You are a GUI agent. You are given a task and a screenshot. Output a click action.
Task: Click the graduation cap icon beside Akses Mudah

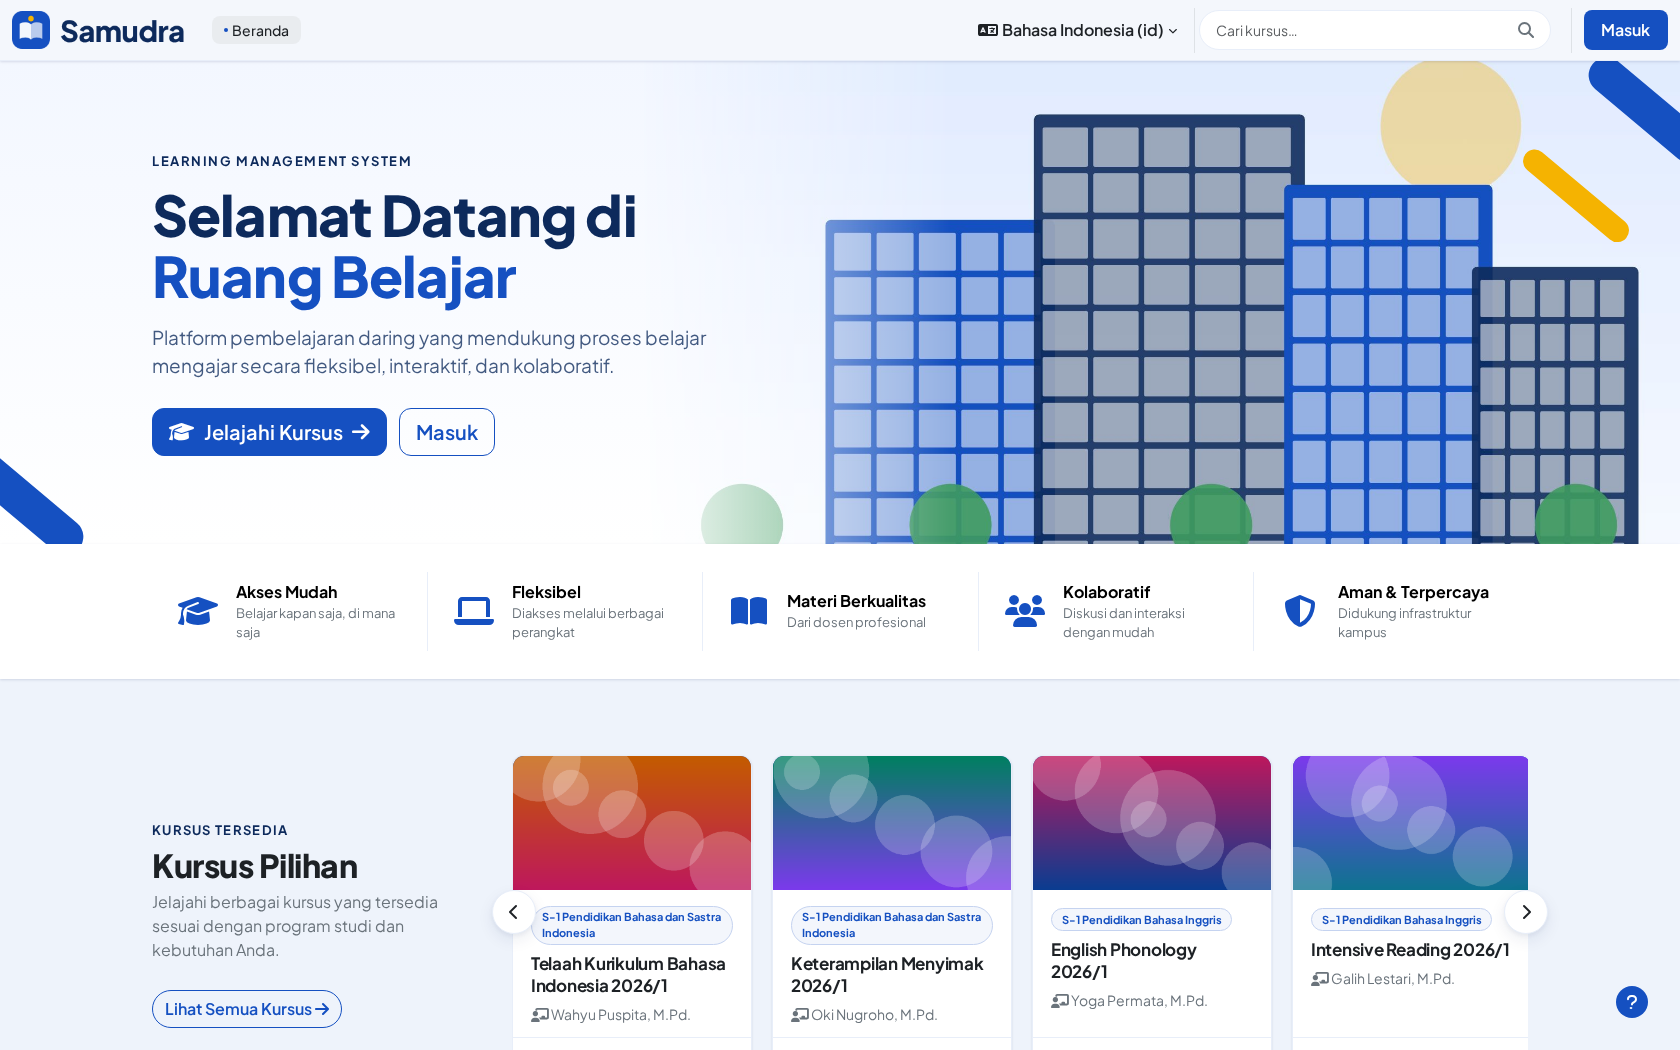(x=198, y=611)
